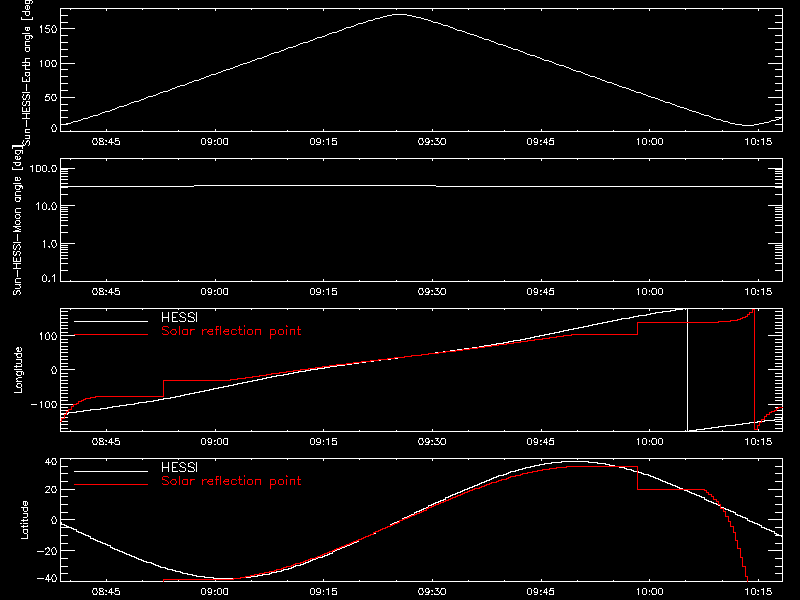Click red legend line sample in Longitude plot

111,335
